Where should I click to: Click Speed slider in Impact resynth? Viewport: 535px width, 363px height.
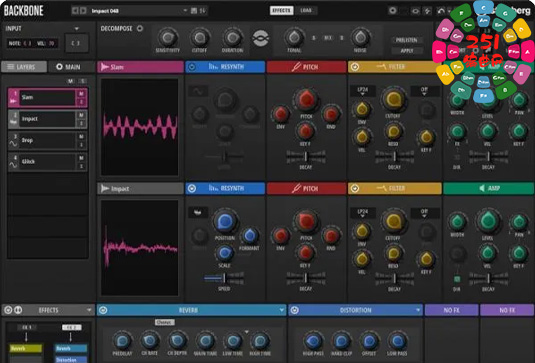tap(224, 278)
